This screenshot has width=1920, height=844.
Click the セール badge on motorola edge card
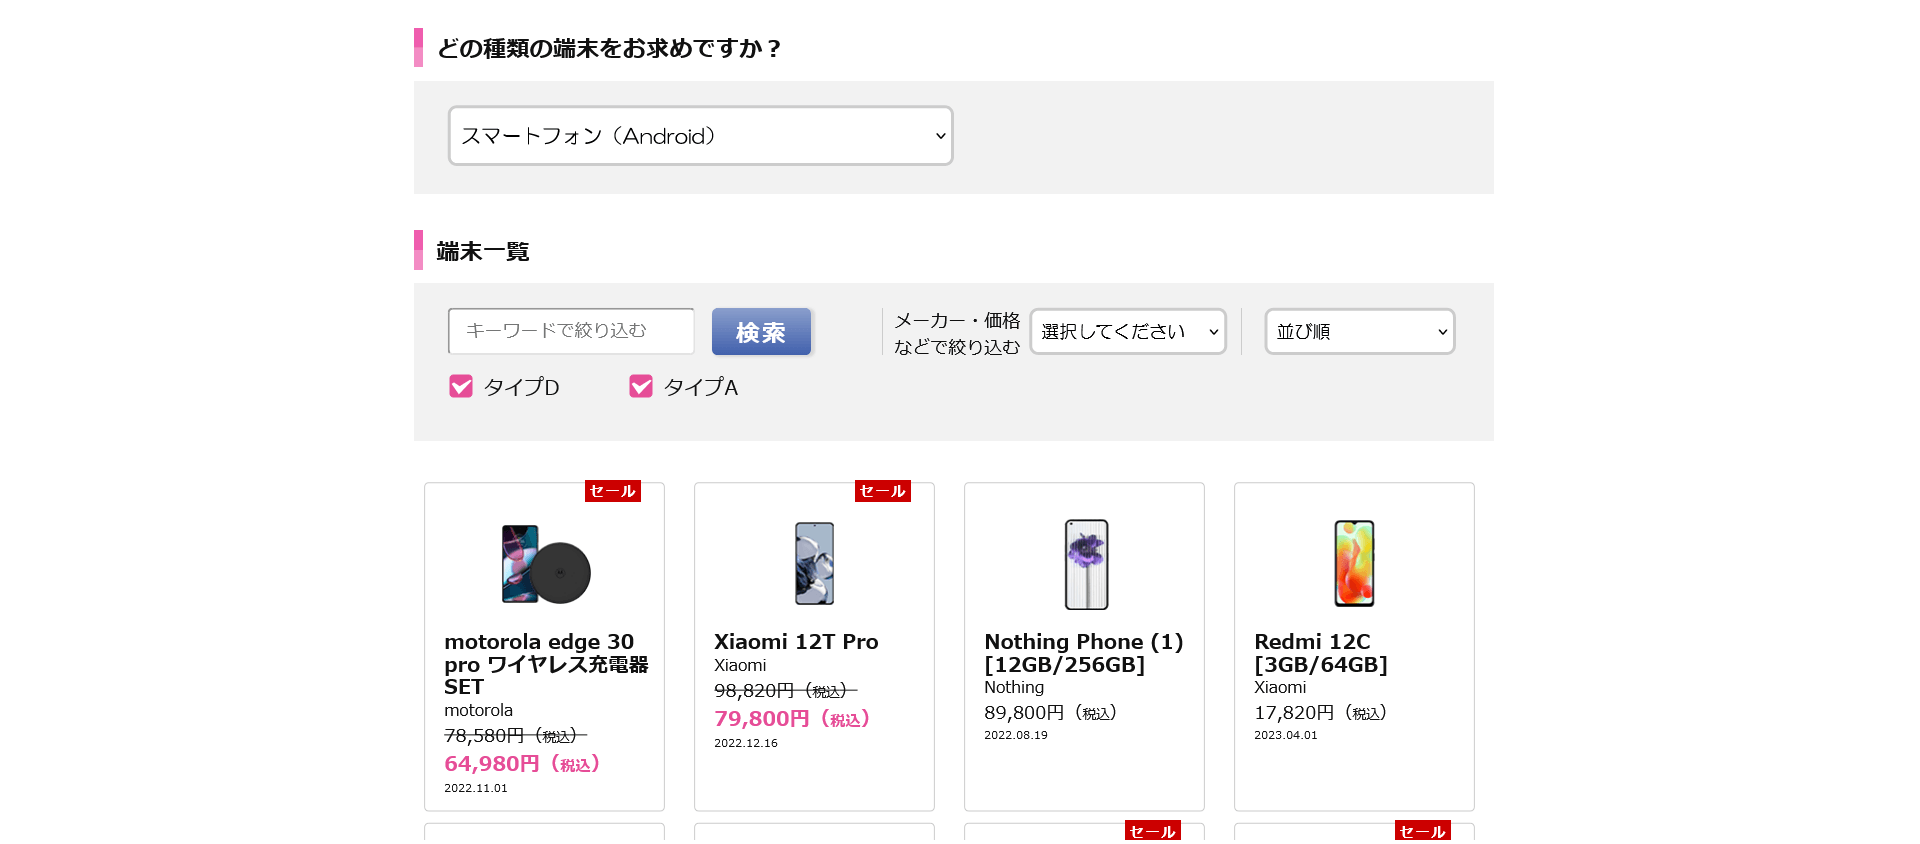click(x=612, y=491)
